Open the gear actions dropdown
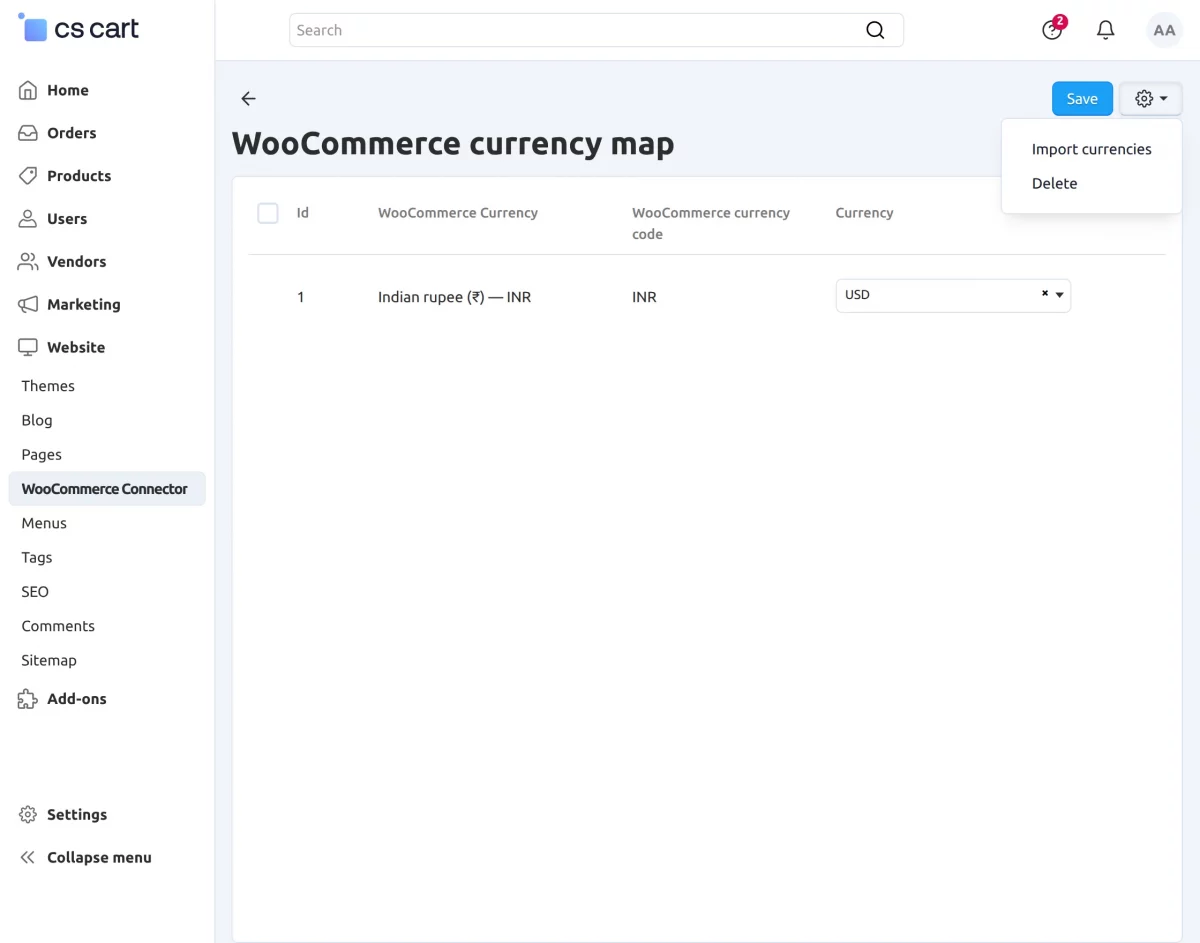The image size is (1200, 943). click(x=1151, y=99)
